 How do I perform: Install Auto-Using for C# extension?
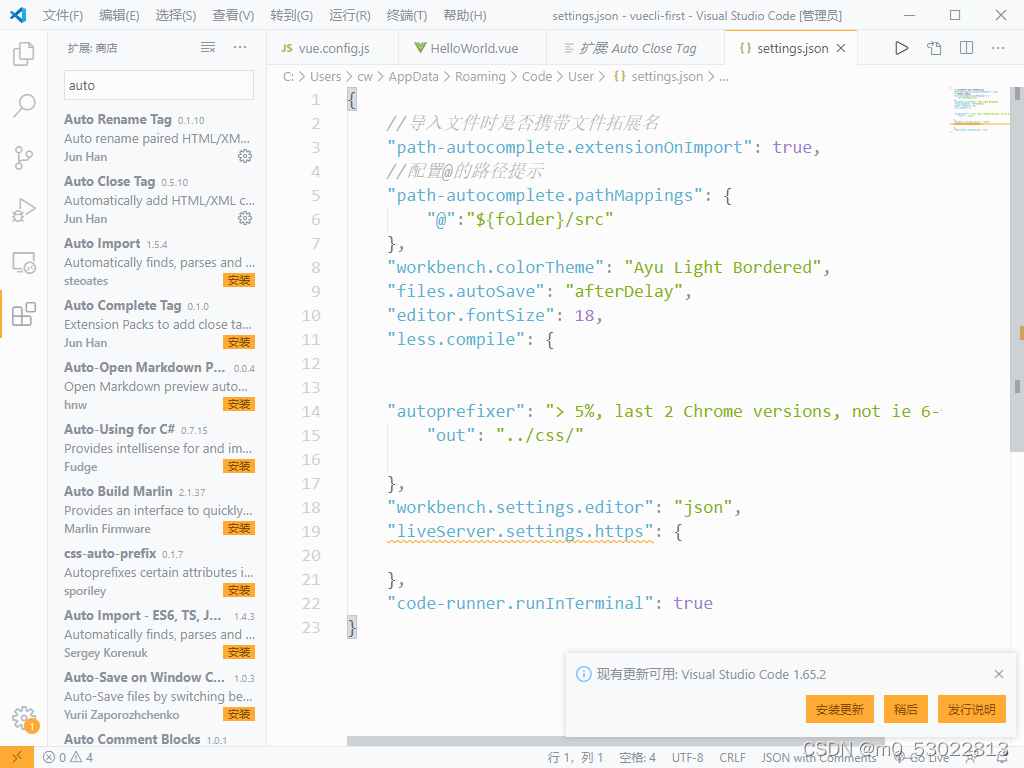click(239, 466)
